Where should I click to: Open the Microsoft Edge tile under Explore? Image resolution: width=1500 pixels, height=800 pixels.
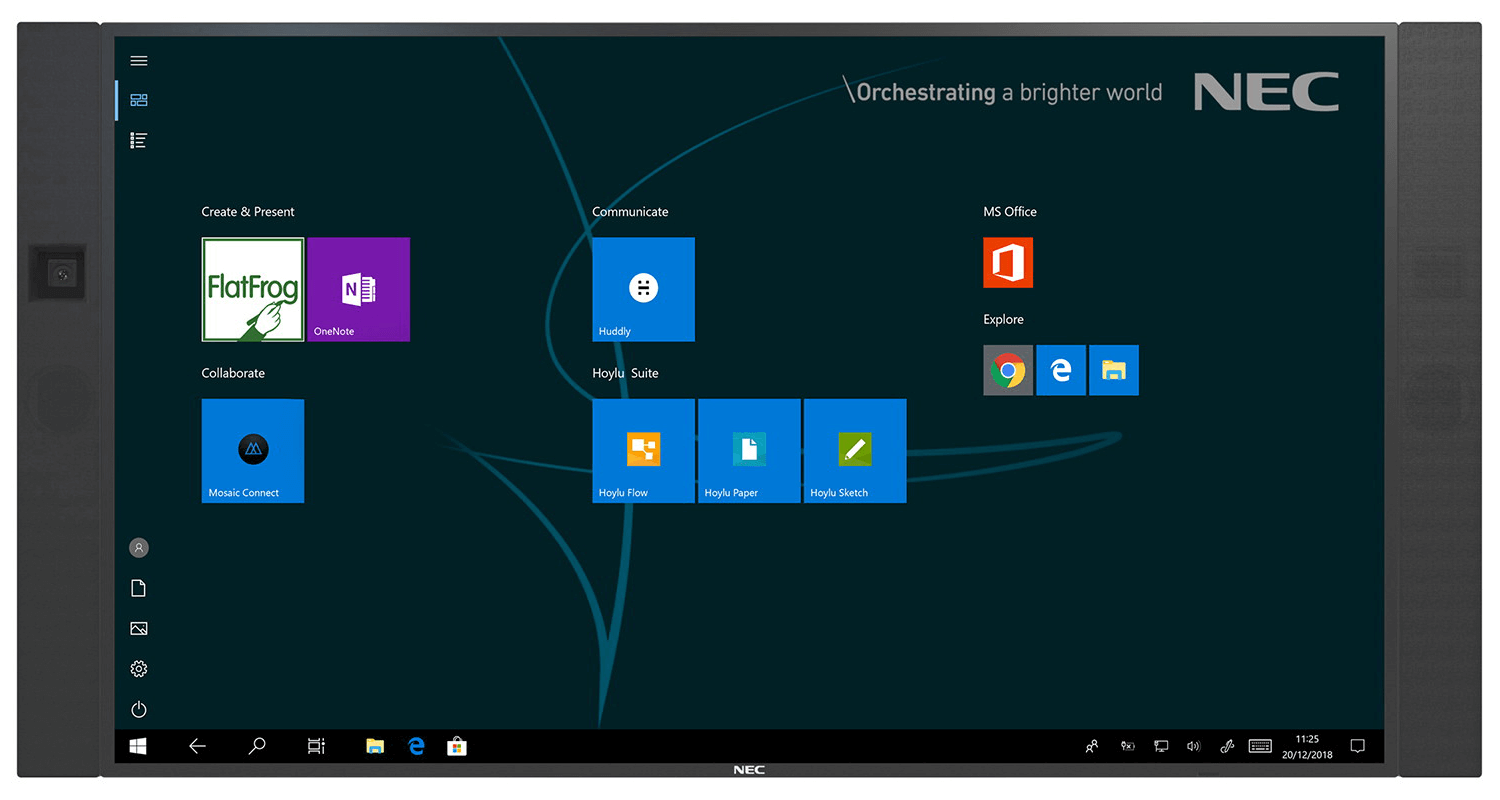(1061, 370)
